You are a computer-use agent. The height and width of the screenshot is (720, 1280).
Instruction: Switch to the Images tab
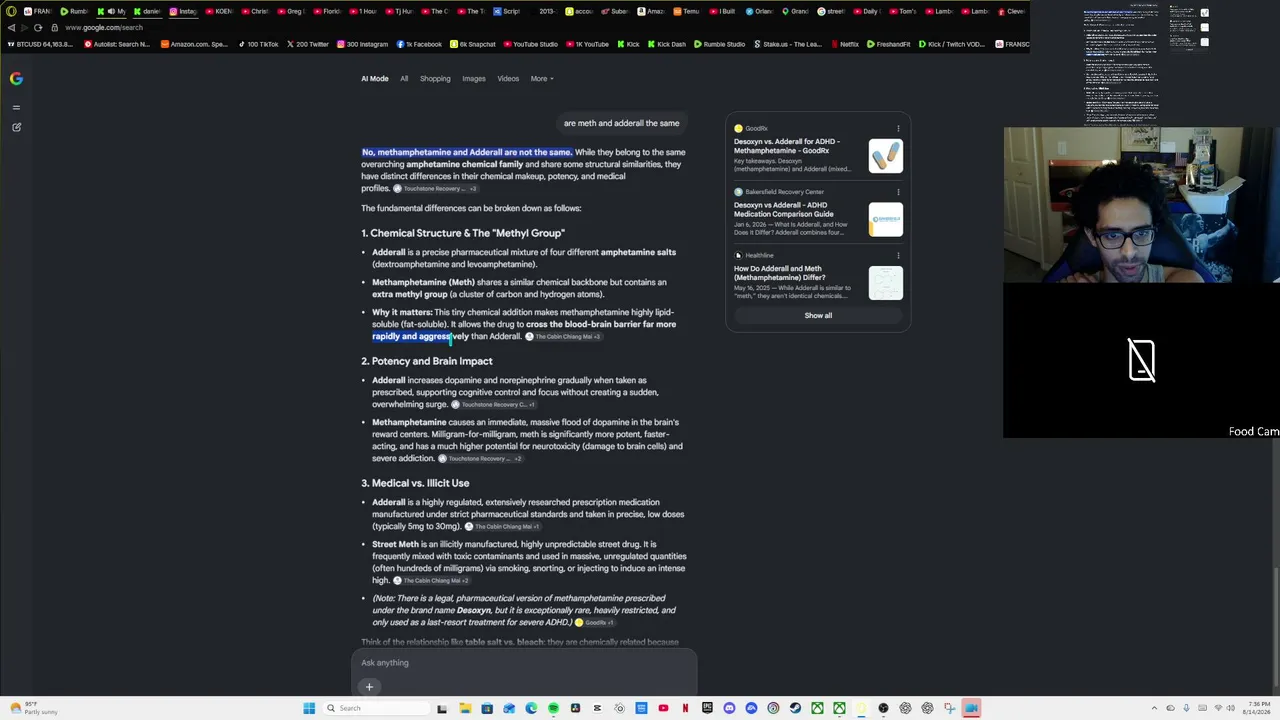(x=473, y=78)
